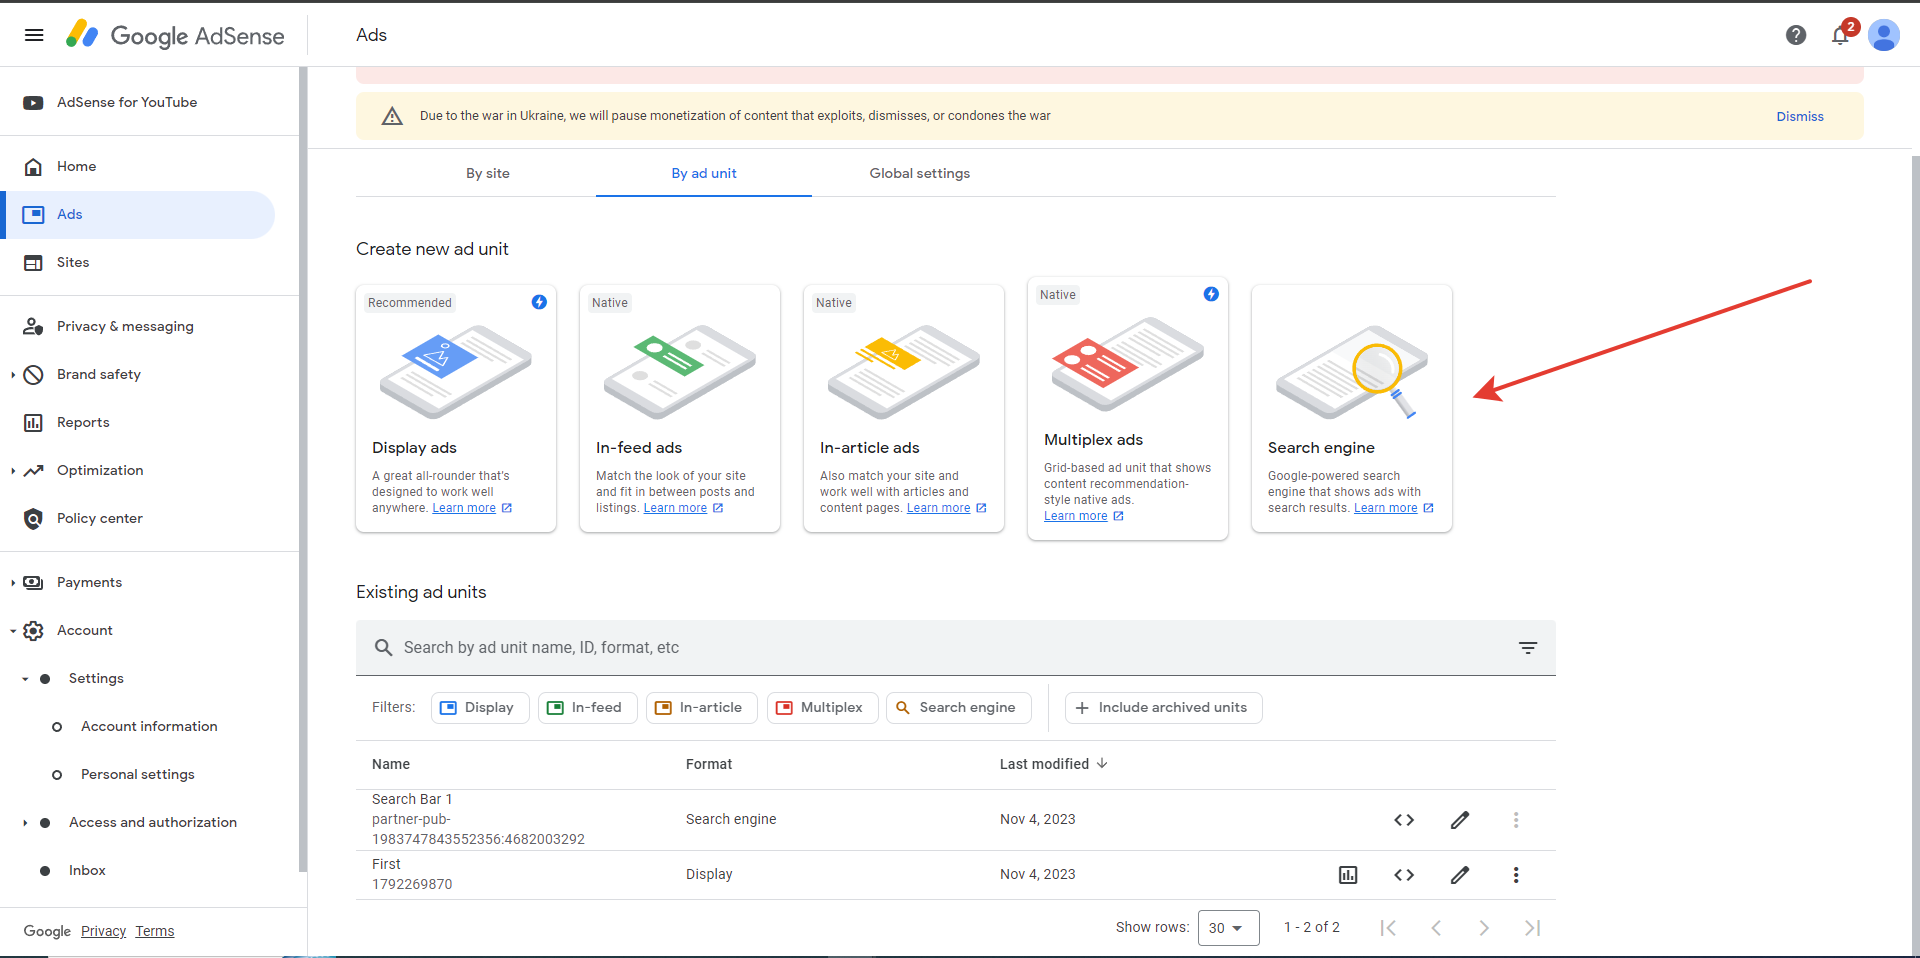Toggle the Display filter chip
This screenshot has width=1920, height=958.
coord(480,708)
